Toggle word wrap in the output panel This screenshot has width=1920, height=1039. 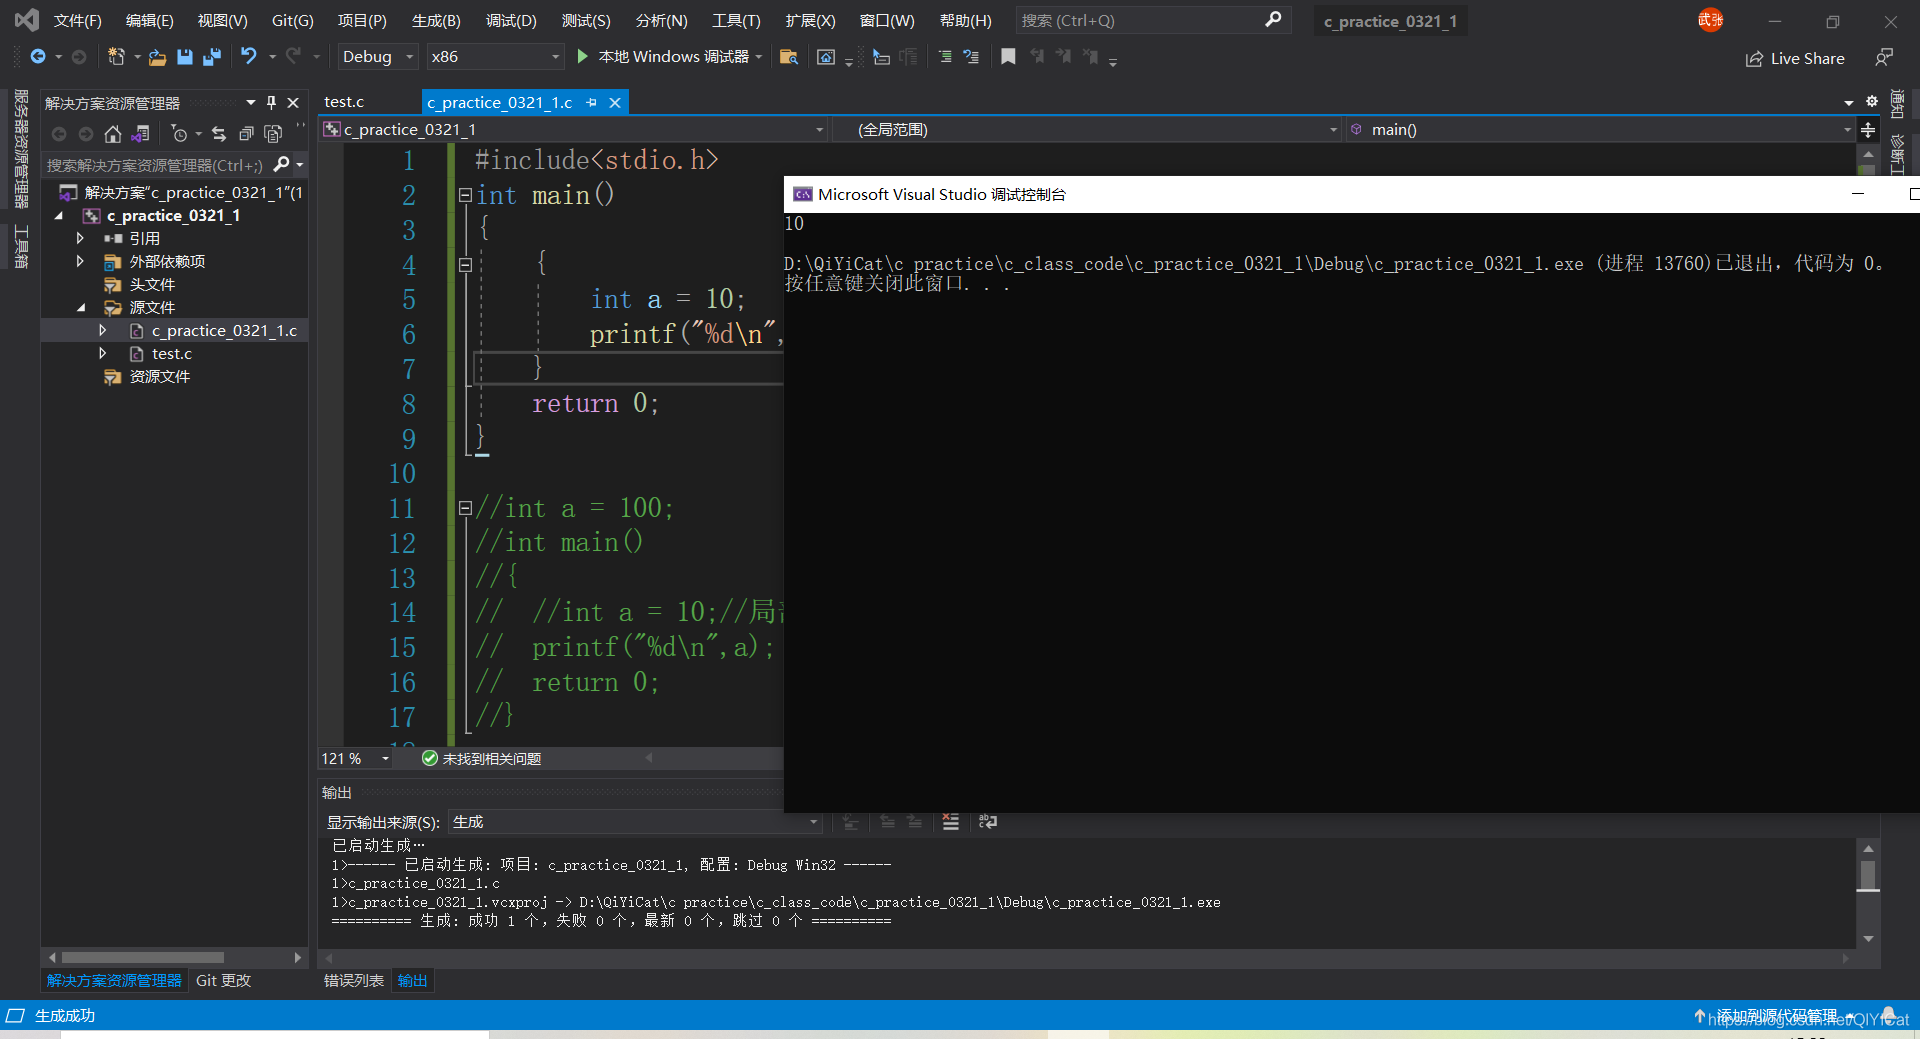(988, 822)
